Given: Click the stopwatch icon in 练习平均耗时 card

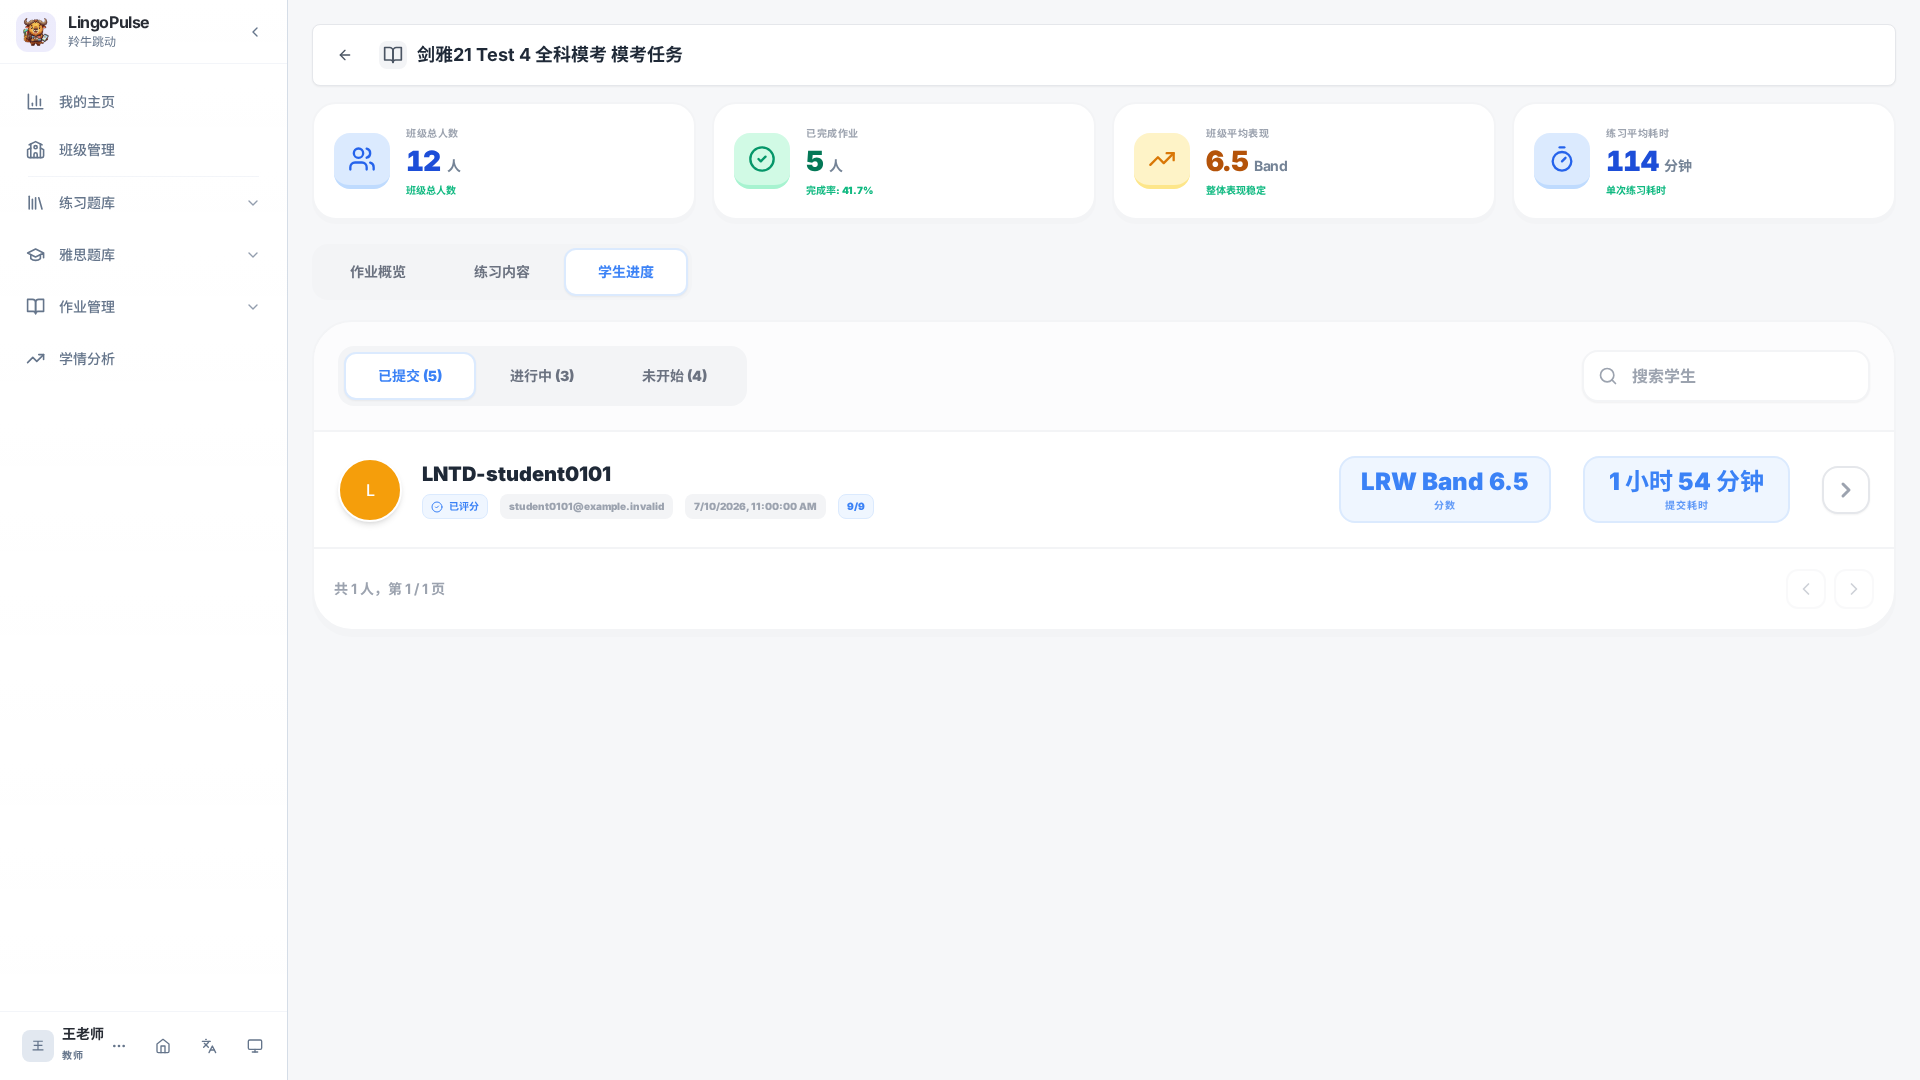Looking at the screenshot, I should [1562, 160].
